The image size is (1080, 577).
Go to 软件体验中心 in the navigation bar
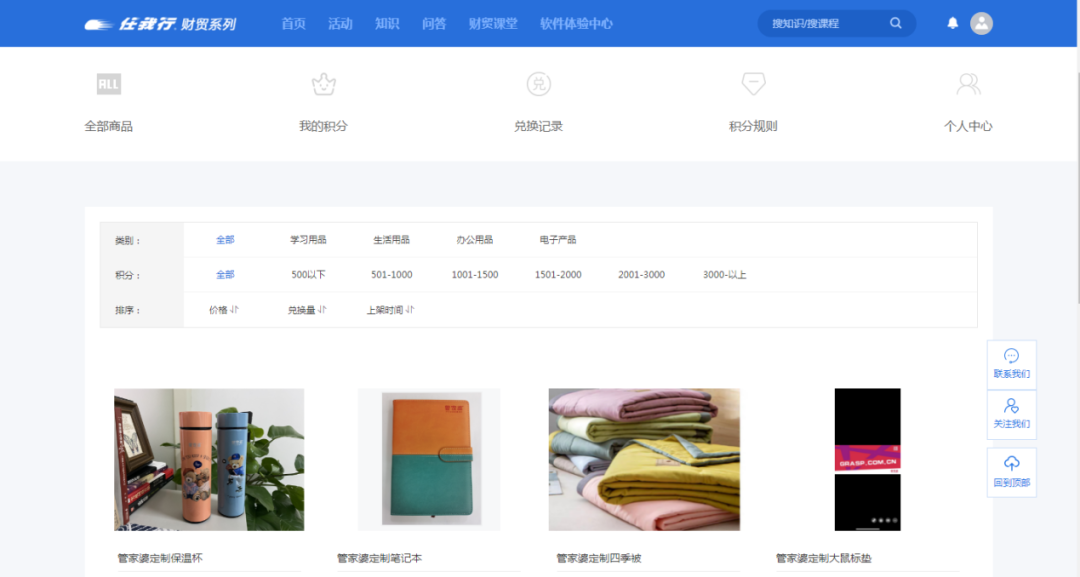click(576, 23)
